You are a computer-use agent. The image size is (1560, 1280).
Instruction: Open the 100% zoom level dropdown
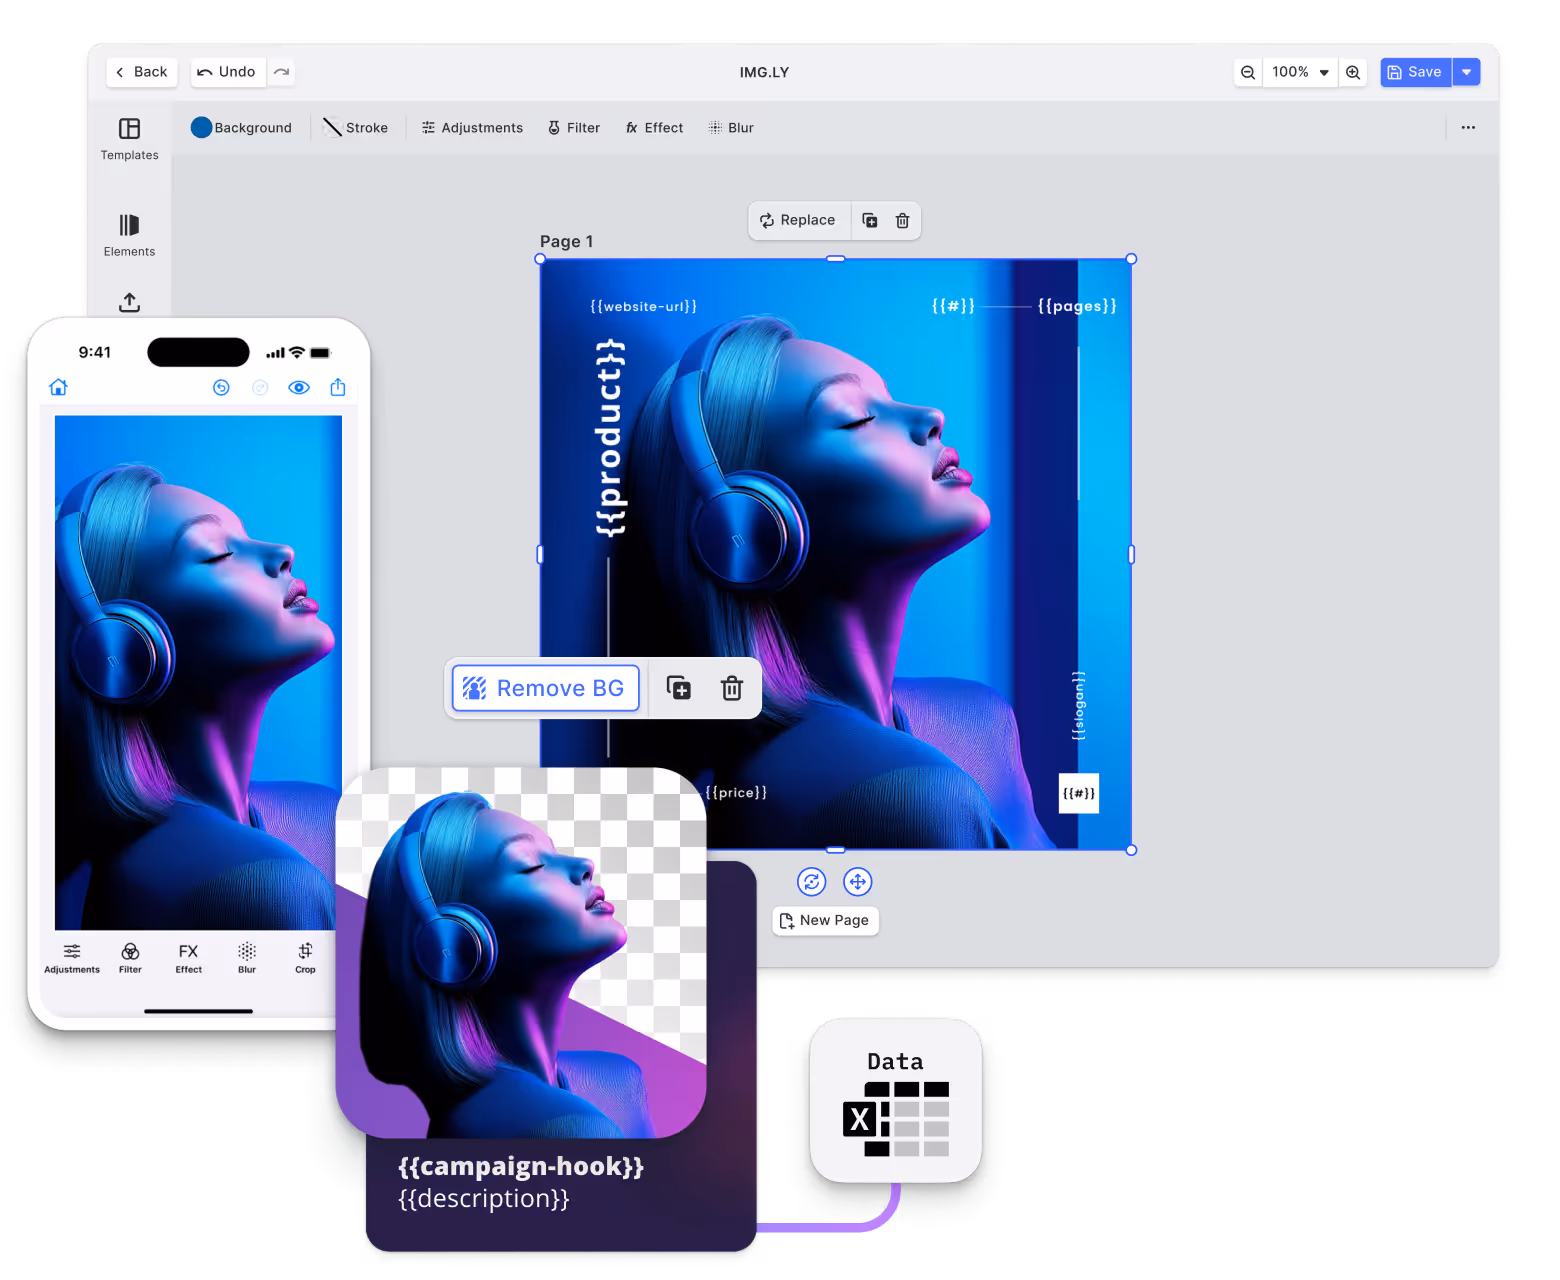coord(1300,72)
